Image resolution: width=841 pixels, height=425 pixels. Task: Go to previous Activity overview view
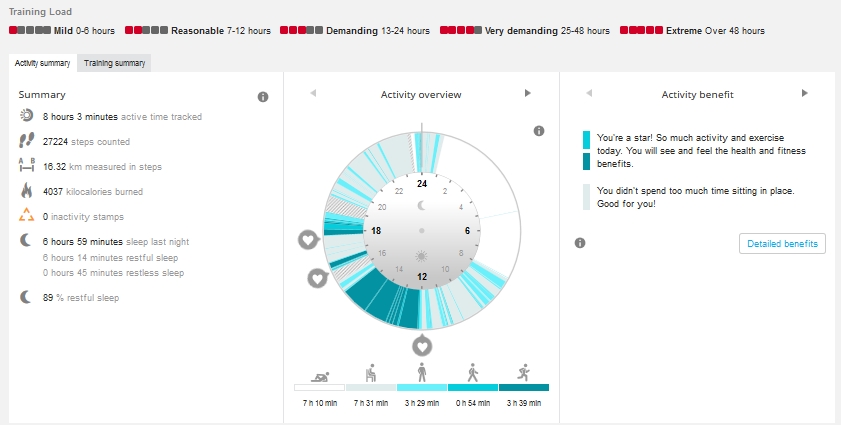313,94
